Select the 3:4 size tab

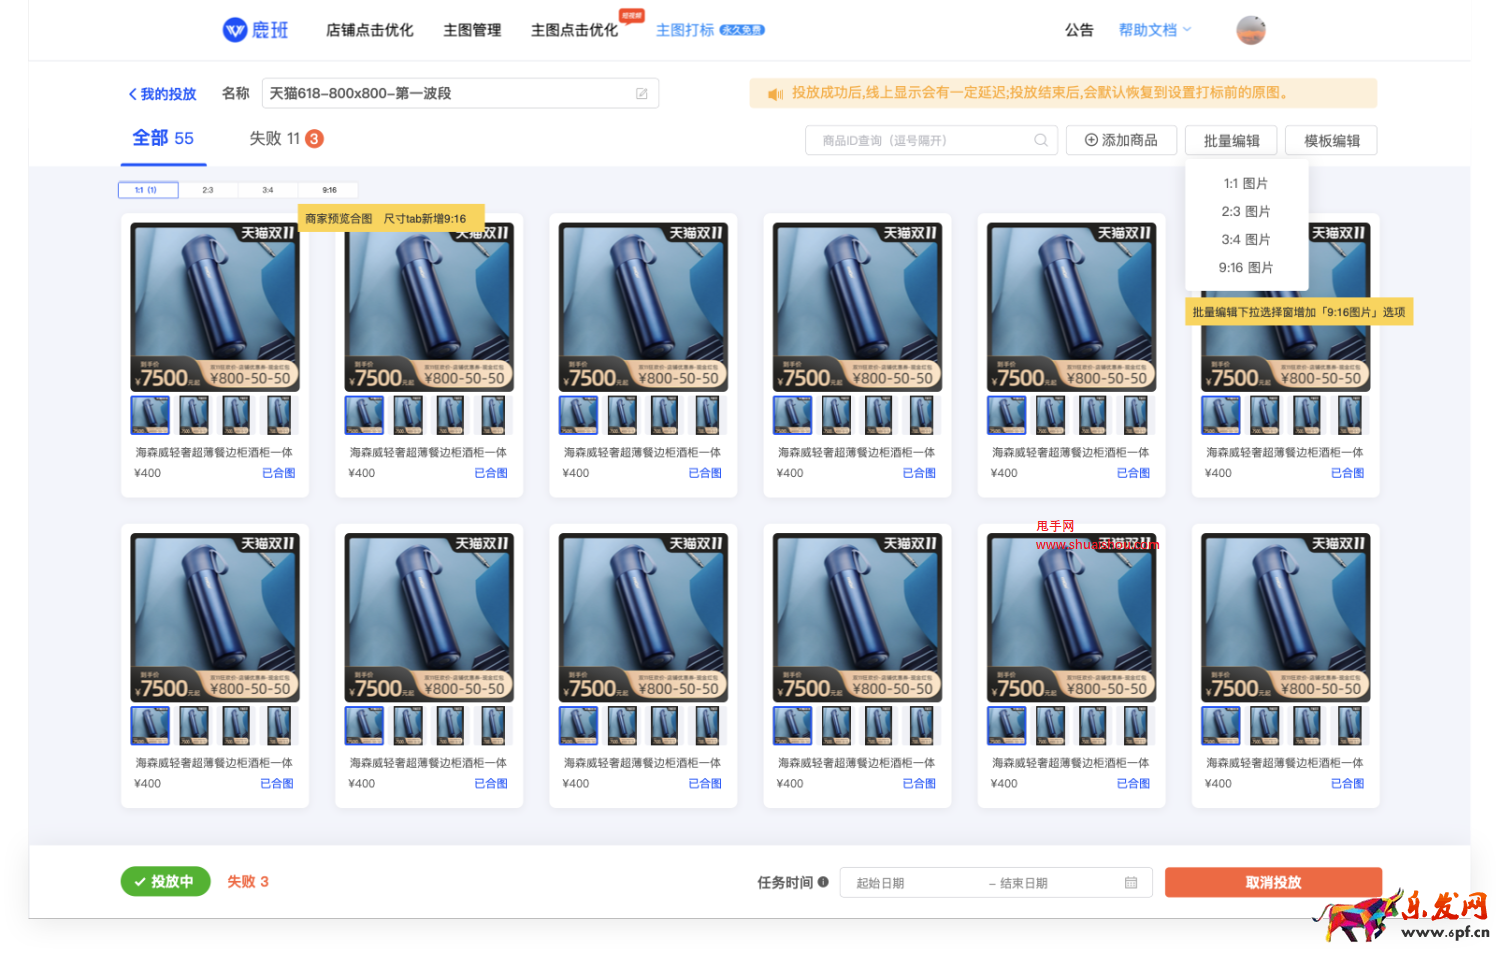(268, 190)
